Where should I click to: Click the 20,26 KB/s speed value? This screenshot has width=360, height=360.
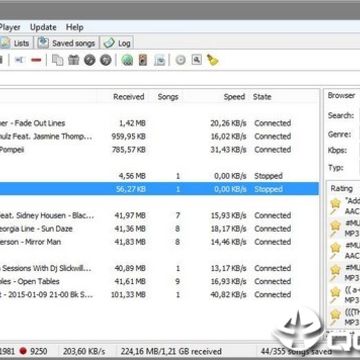[x=228, y=123]
